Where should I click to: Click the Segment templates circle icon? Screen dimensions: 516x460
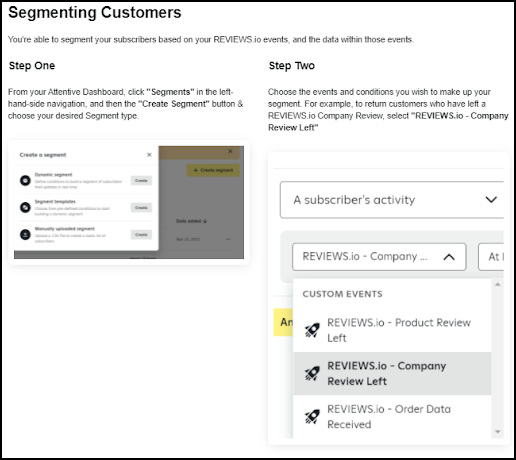click(25, 207)
